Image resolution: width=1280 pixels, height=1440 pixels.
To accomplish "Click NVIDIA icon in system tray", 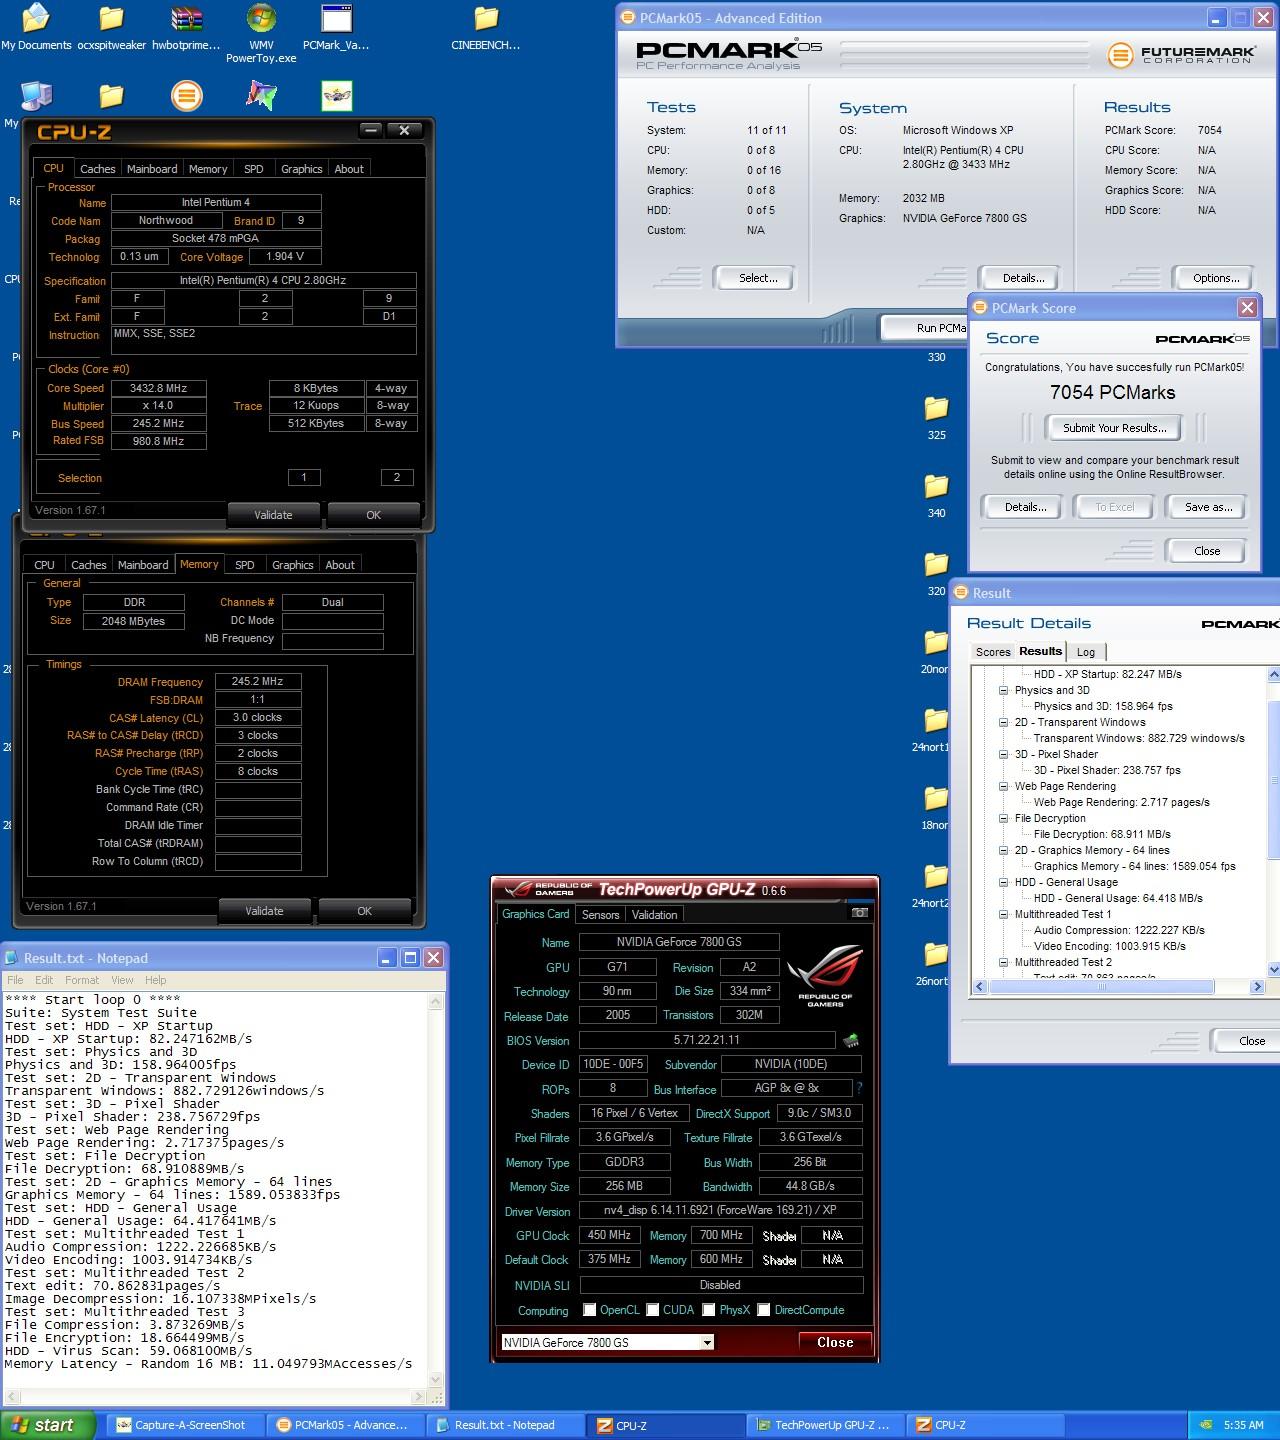I will point(1207,1425).
